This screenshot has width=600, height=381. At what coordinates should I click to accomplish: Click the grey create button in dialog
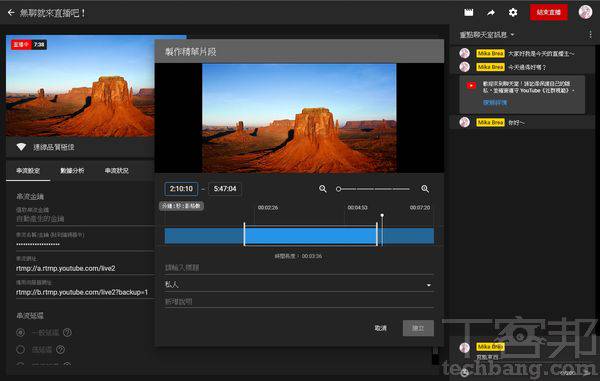pos(418,328)
